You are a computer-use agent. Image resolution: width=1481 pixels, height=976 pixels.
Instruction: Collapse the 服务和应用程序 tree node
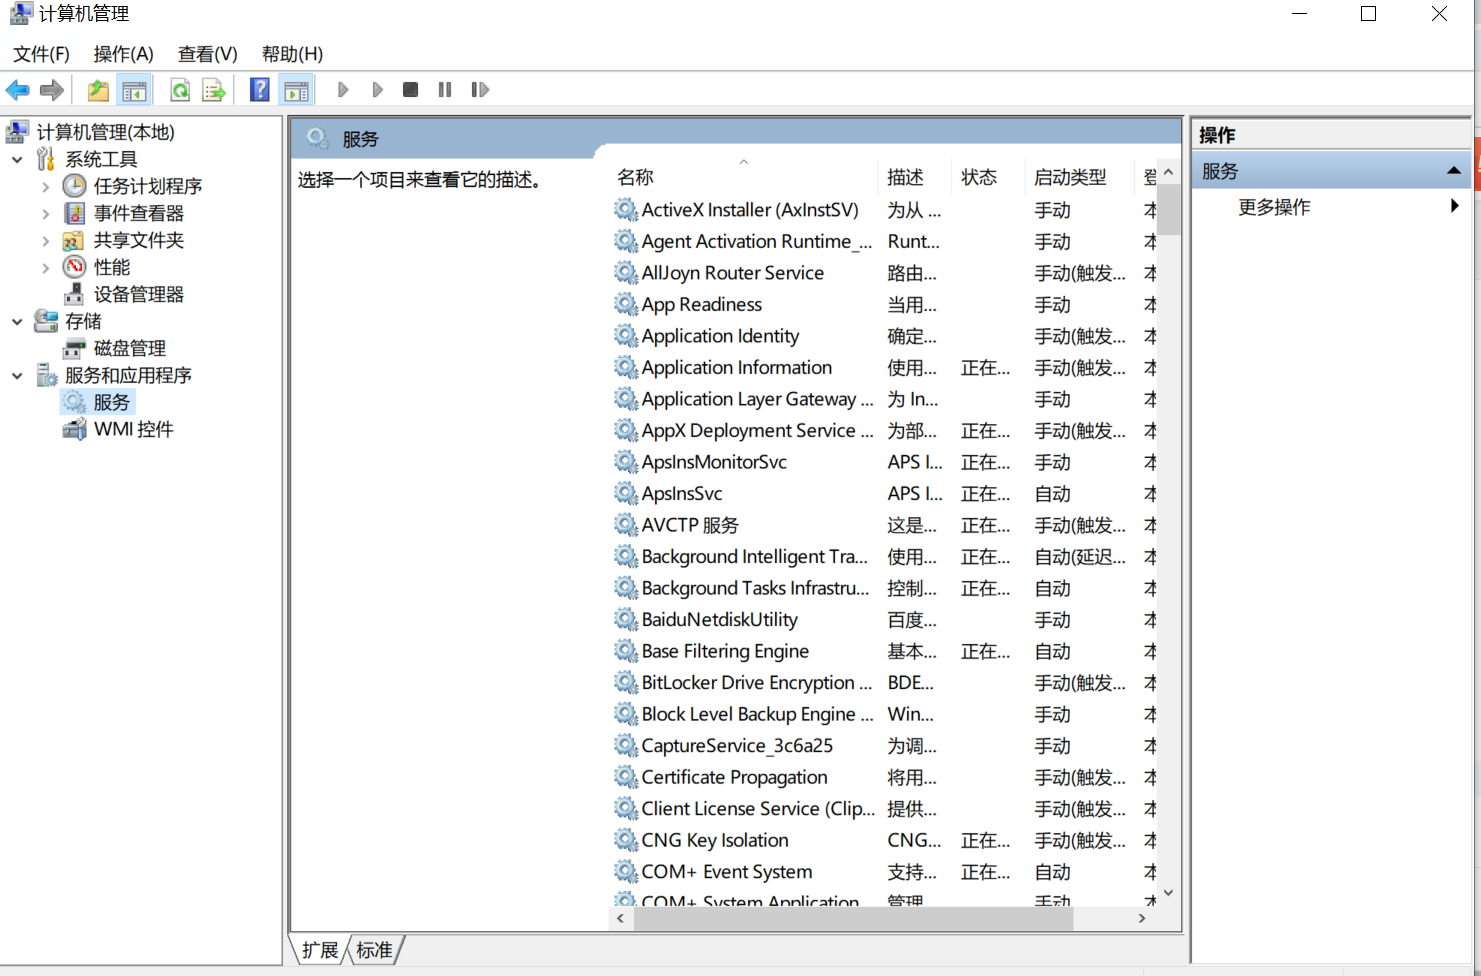pos(17,376)
